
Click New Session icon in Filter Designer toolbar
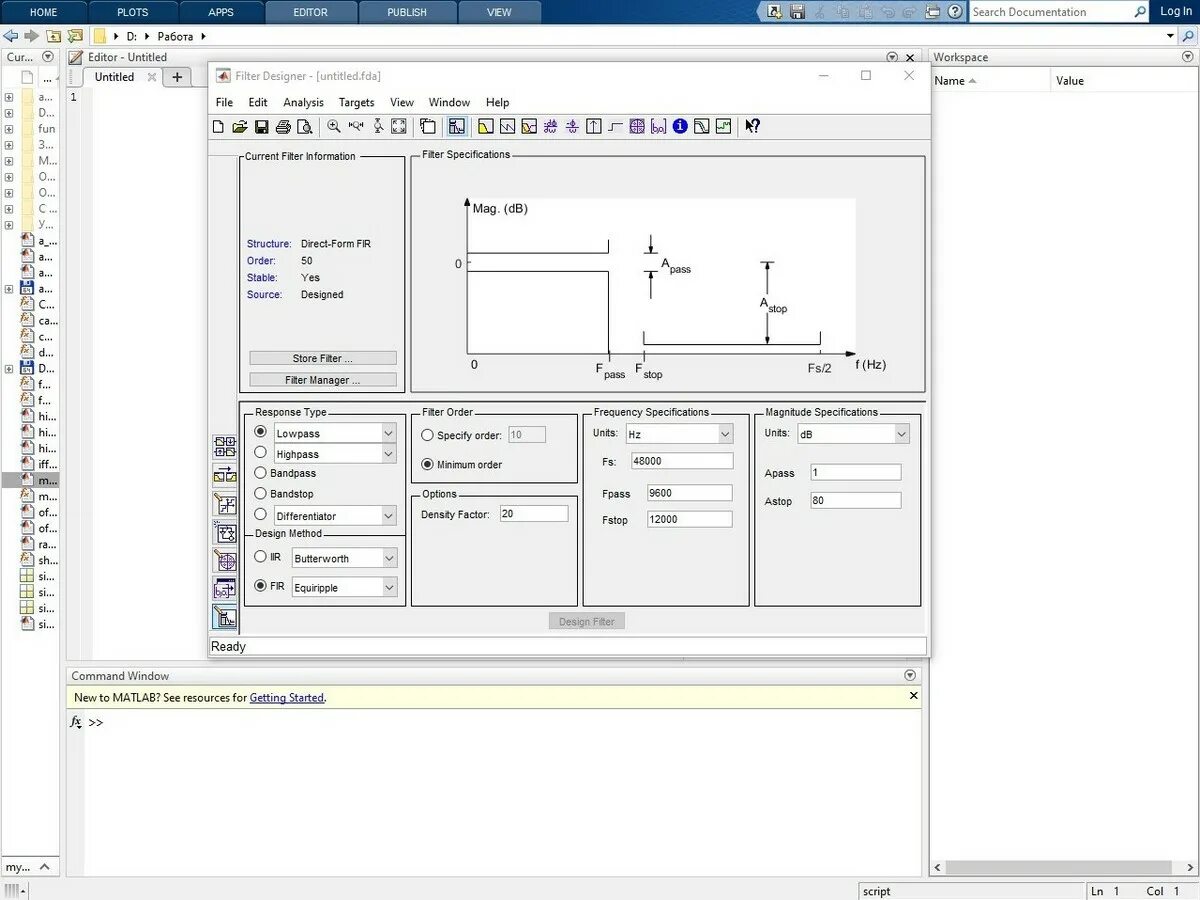(x=218, y=126)
